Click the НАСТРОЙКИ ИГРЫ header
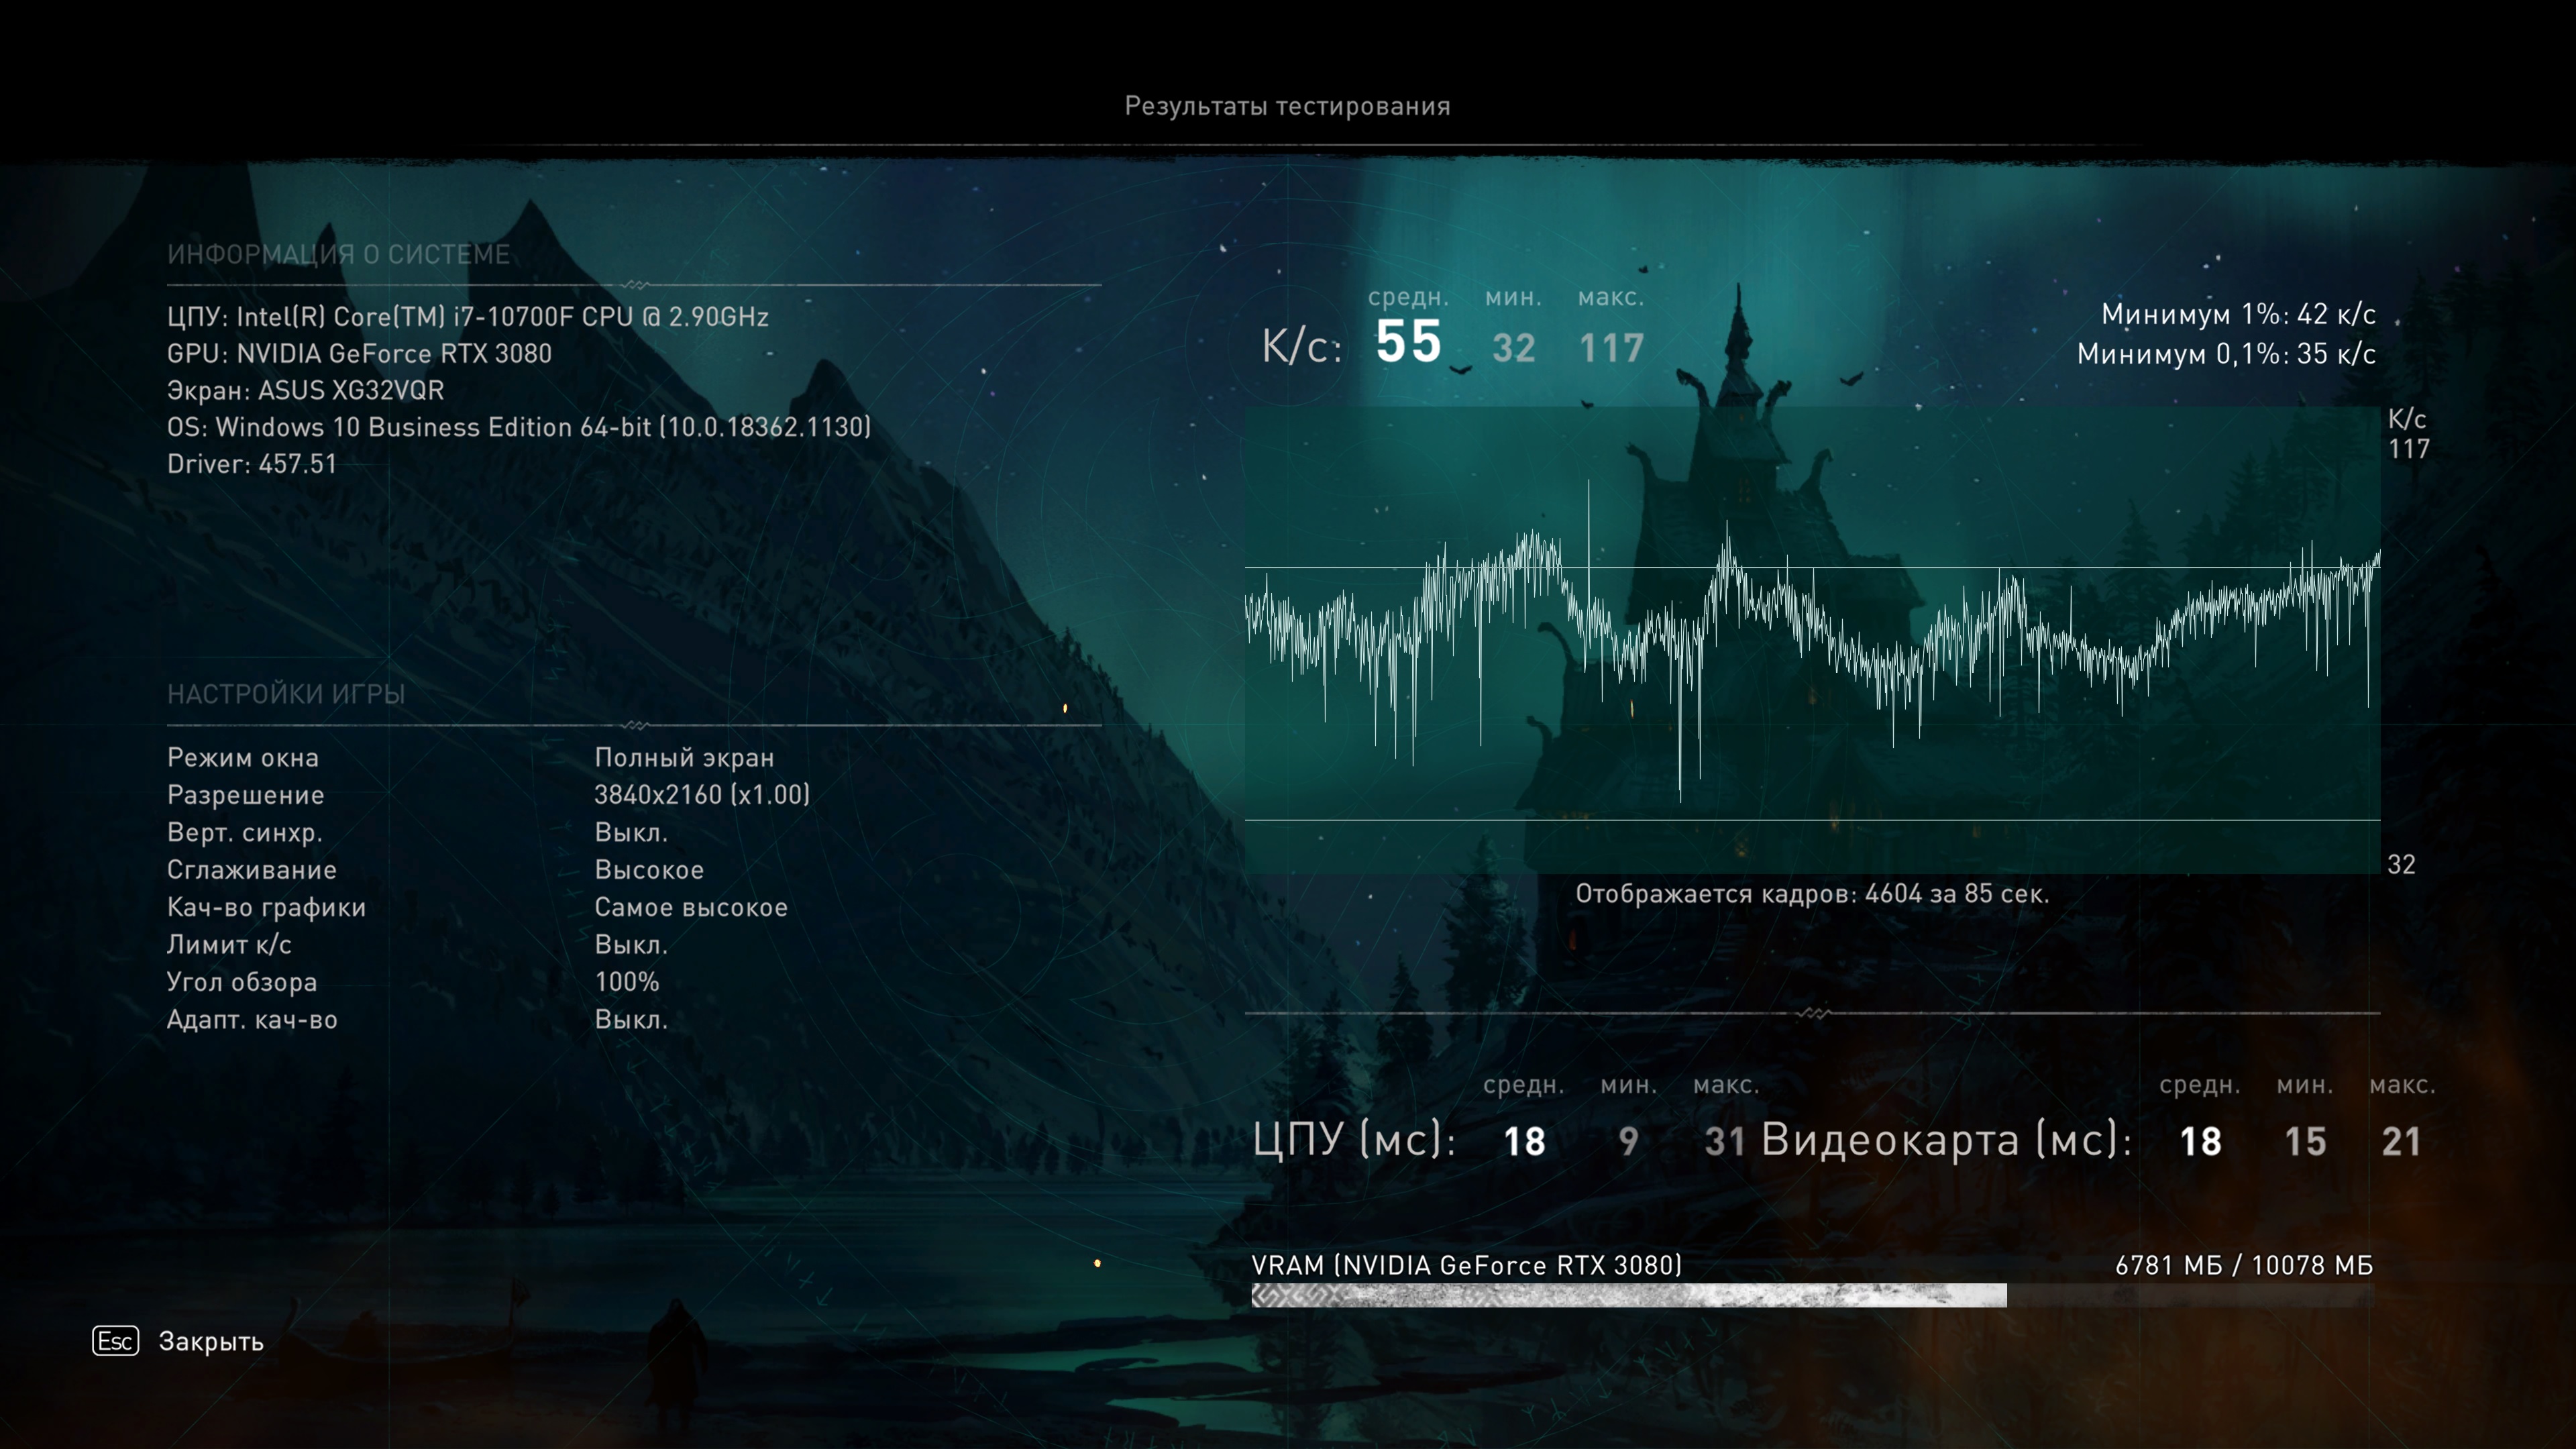Screen dimensions: 2576x1449 tap(286, 694)
